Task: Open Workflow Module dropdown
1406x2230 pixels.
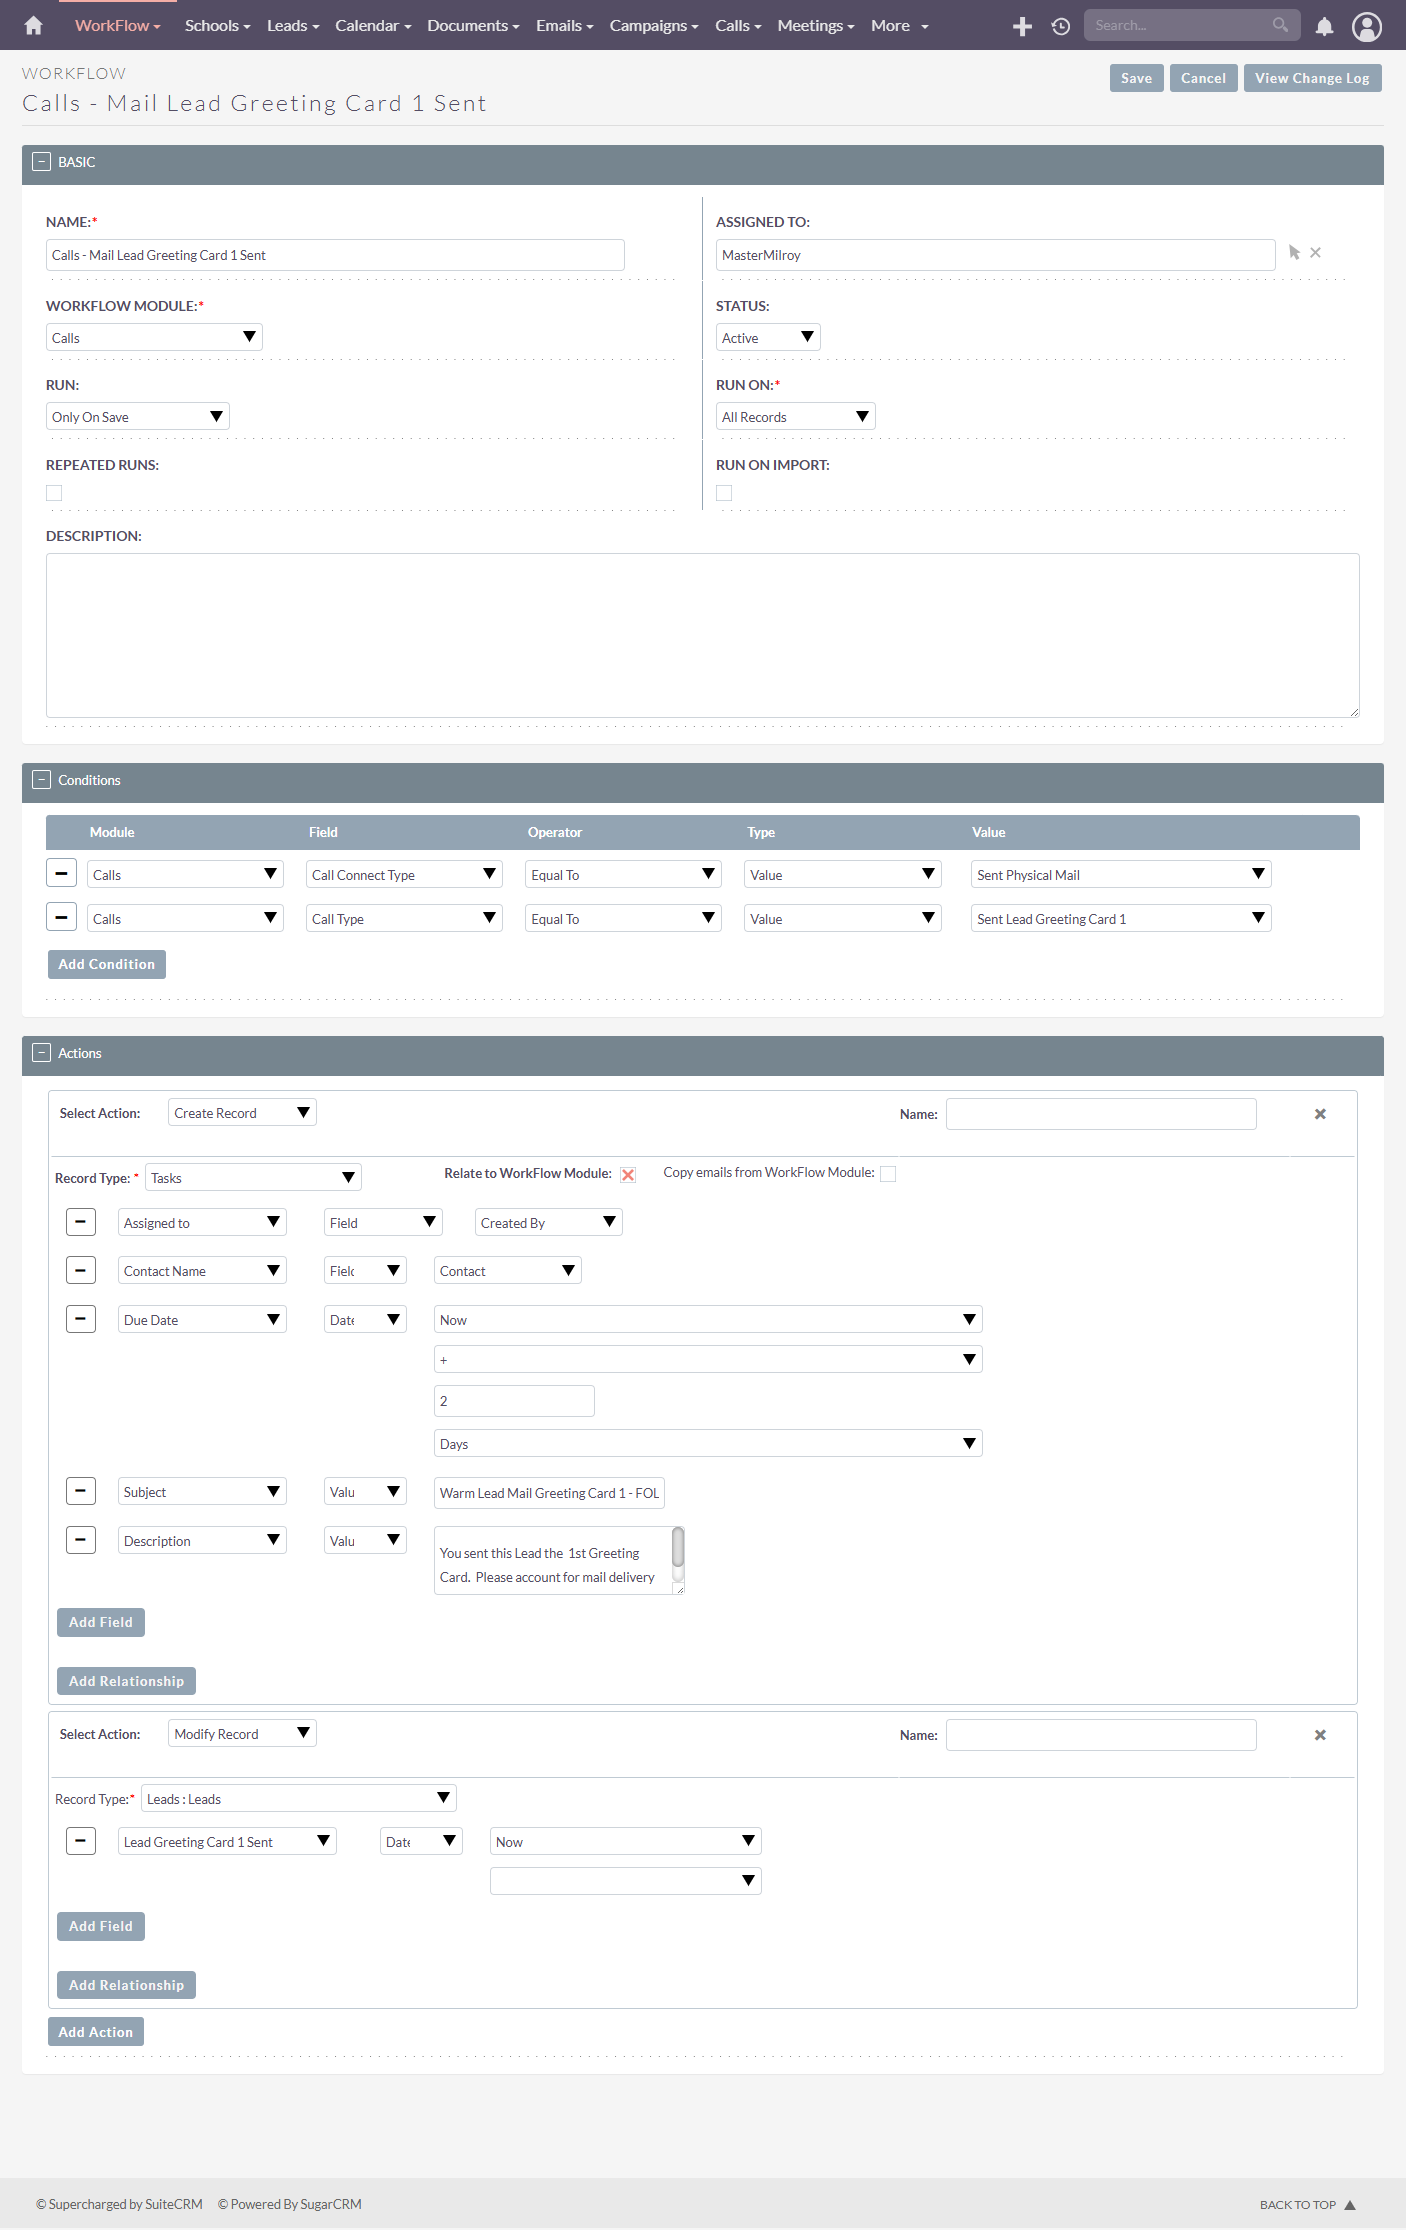Action: point(154,337)
